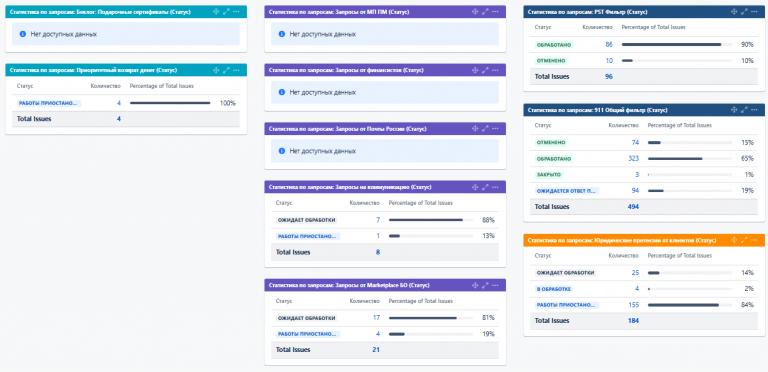Maximize the Запросы от Почты России gadget
Screen dimensions: 768x372
[485, 128]
